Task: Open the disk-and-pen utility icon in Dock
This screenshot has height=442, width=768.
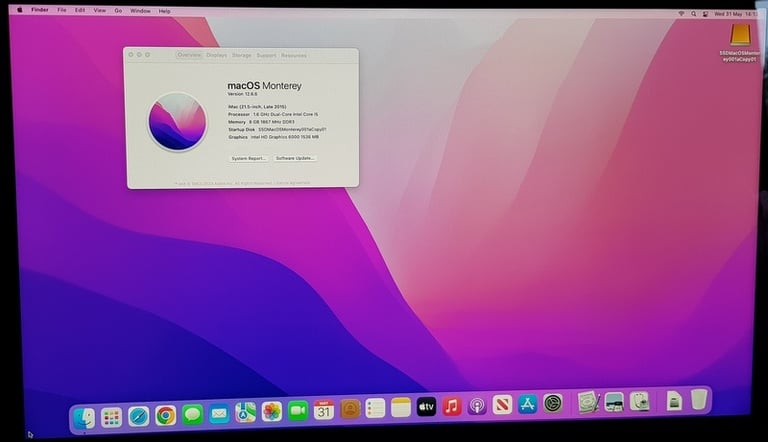Action: (x=588, y=403)
